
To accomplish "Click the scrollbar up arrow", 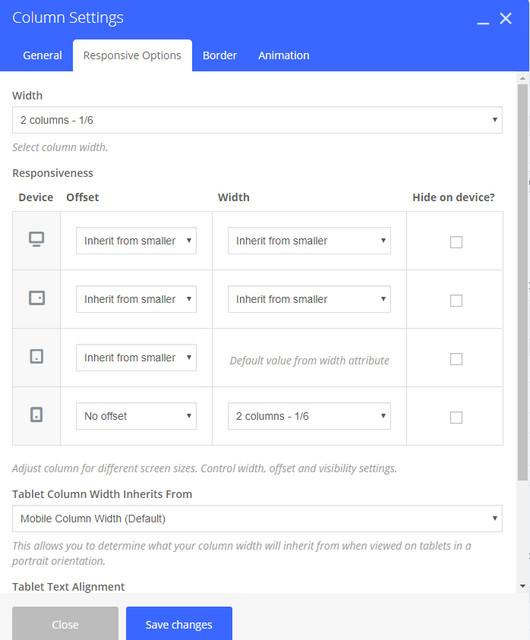I will tap(523, 78).
